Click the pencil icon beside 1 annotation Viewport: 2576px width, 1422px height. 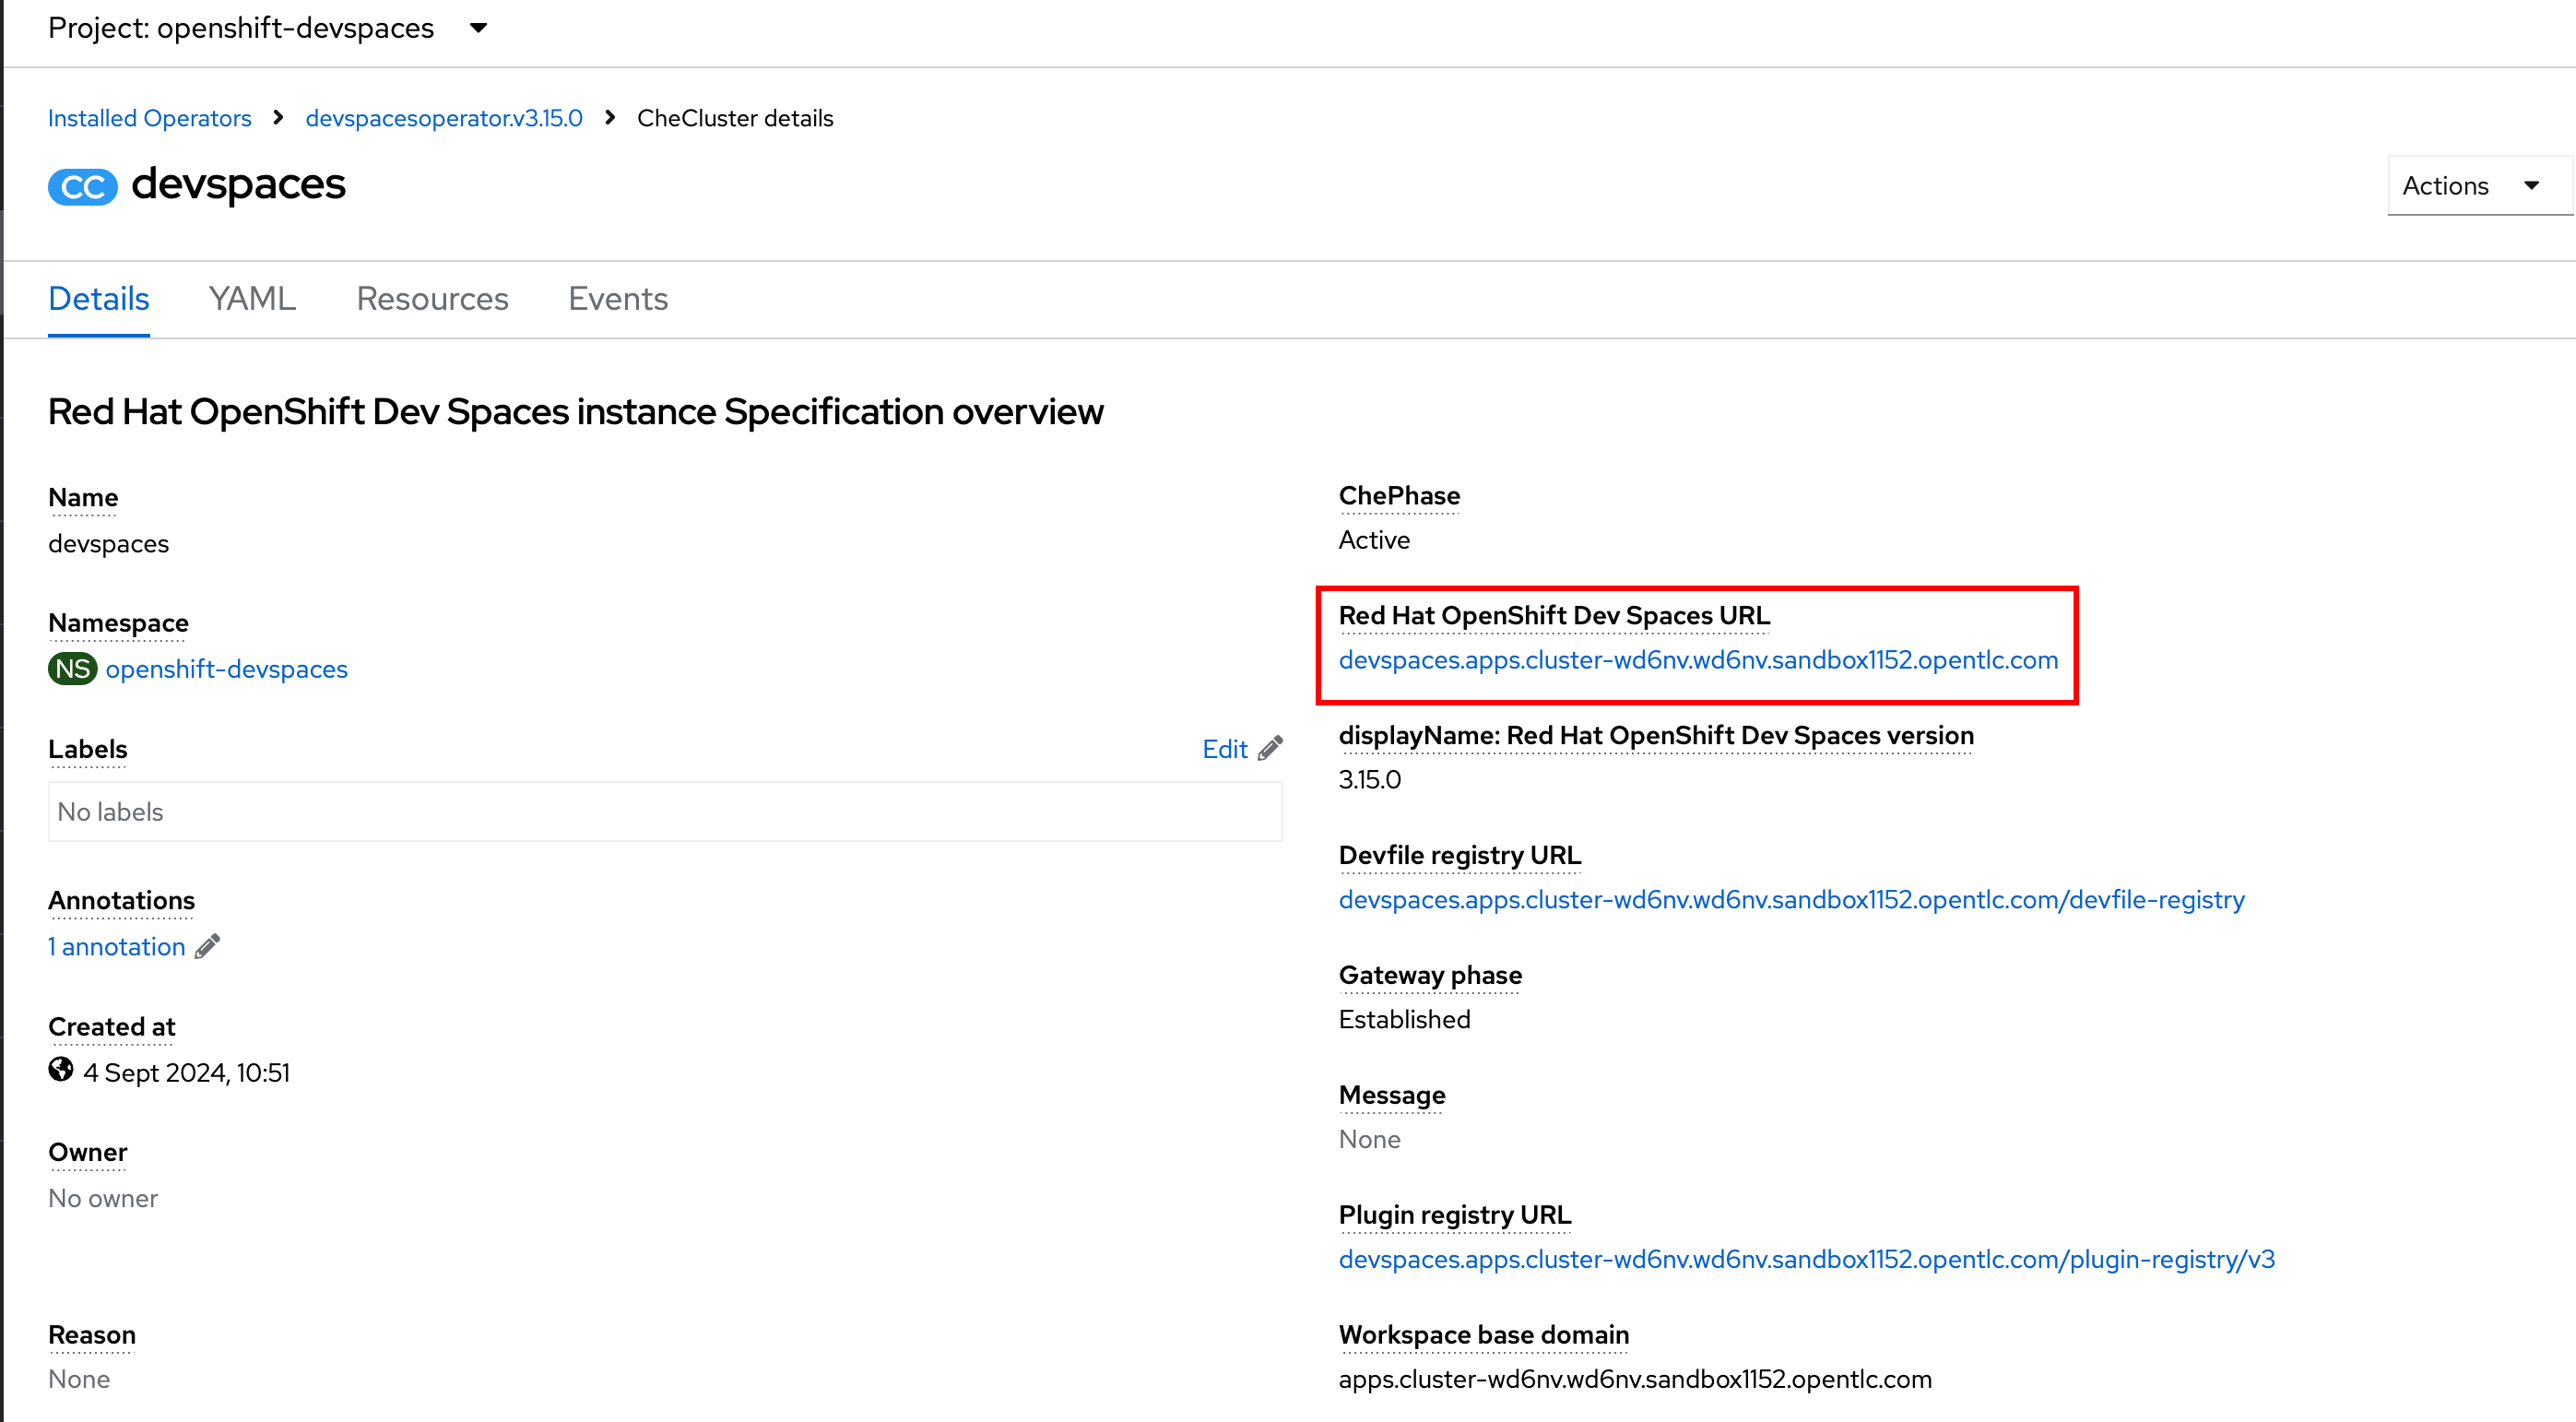click(208, 945)
